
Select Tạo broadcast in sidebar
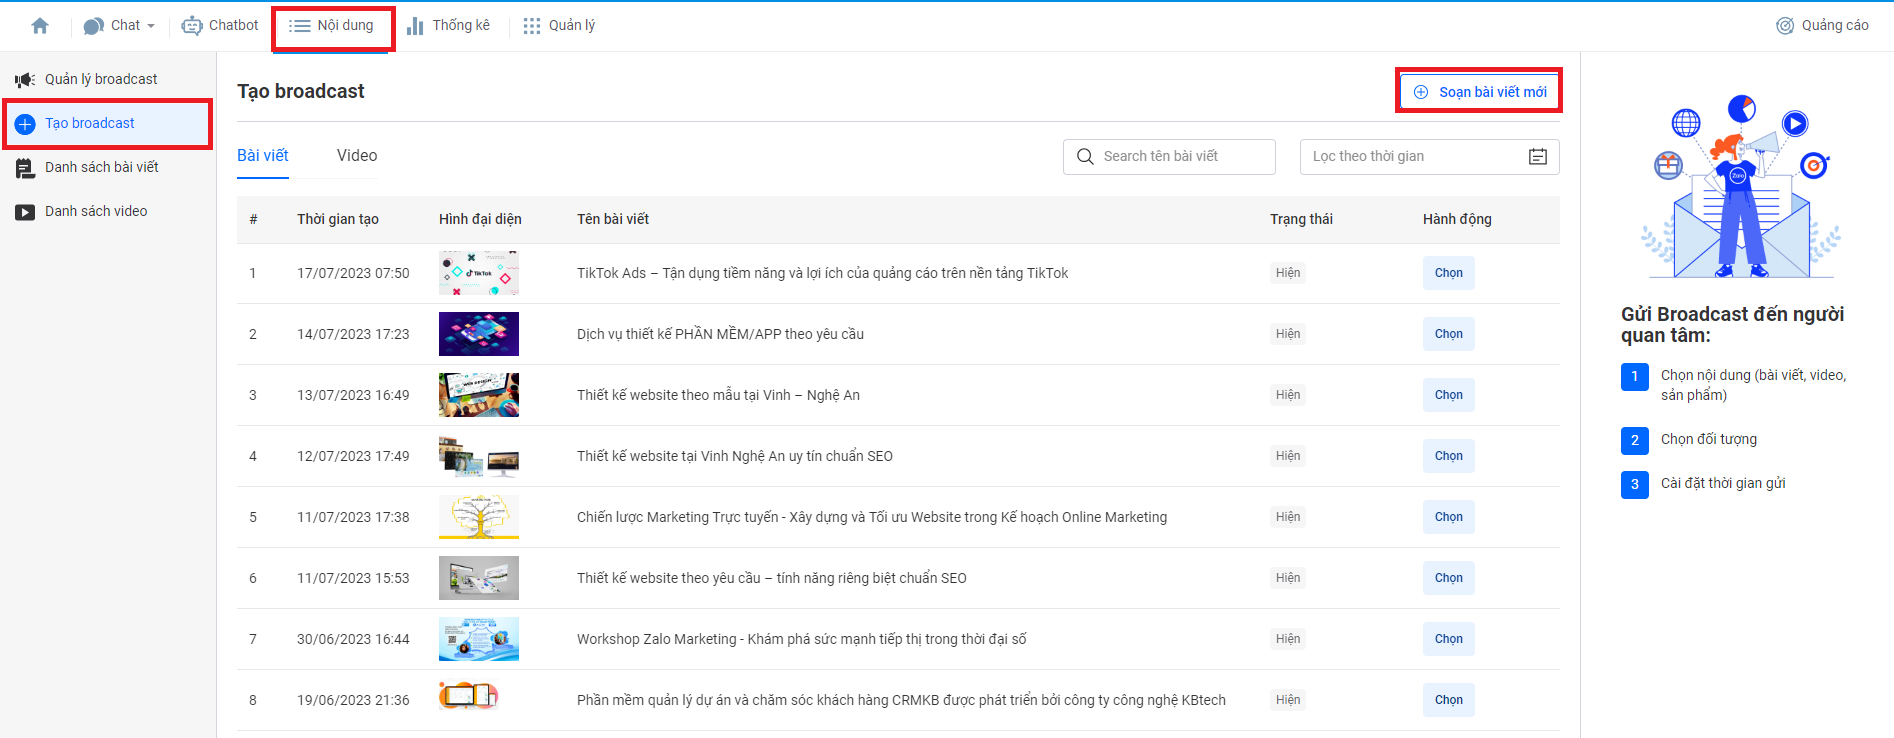tap(90, 123)
